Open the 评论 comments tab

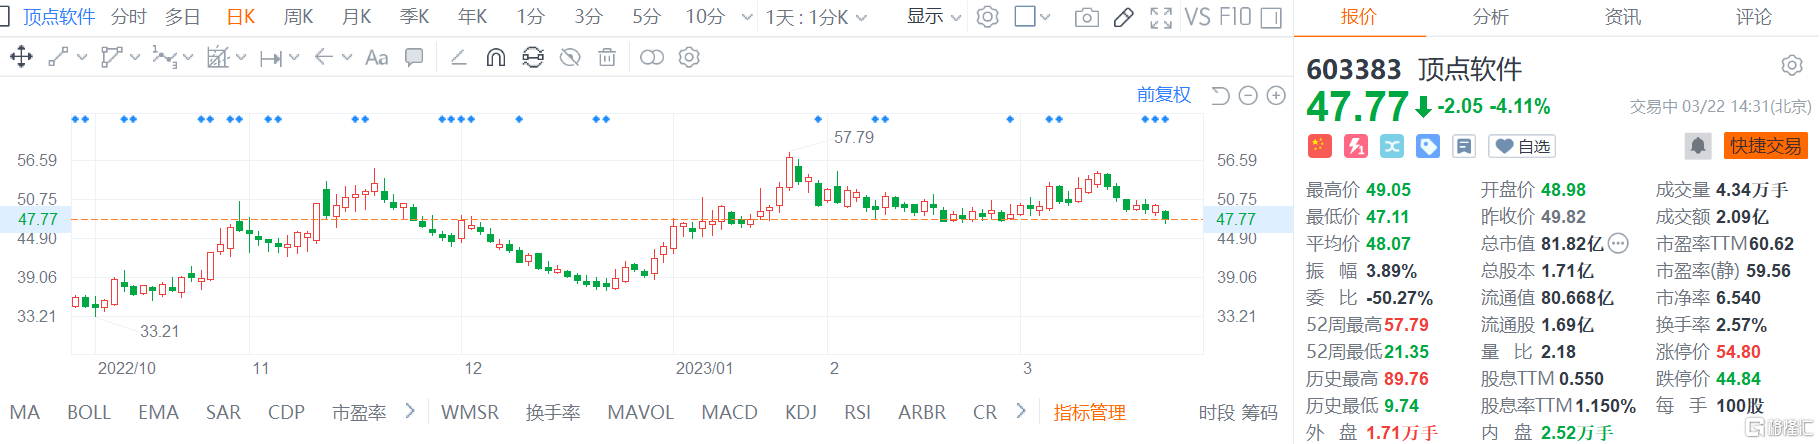point(1753,17)
